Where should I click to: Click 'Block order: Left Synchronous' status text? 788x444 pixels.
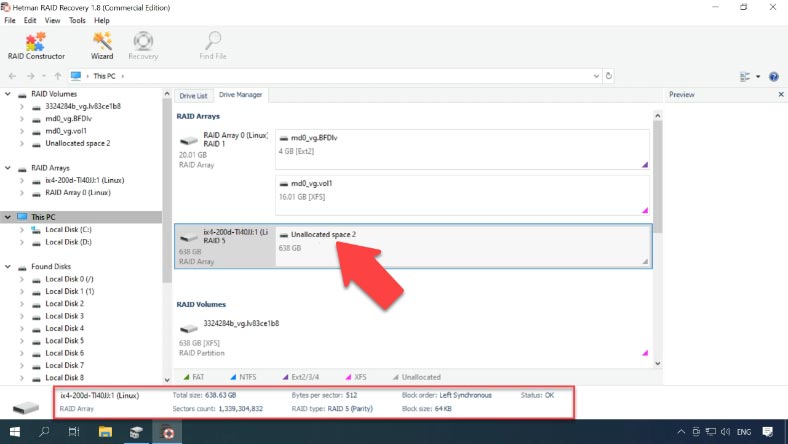pos(447,395)
